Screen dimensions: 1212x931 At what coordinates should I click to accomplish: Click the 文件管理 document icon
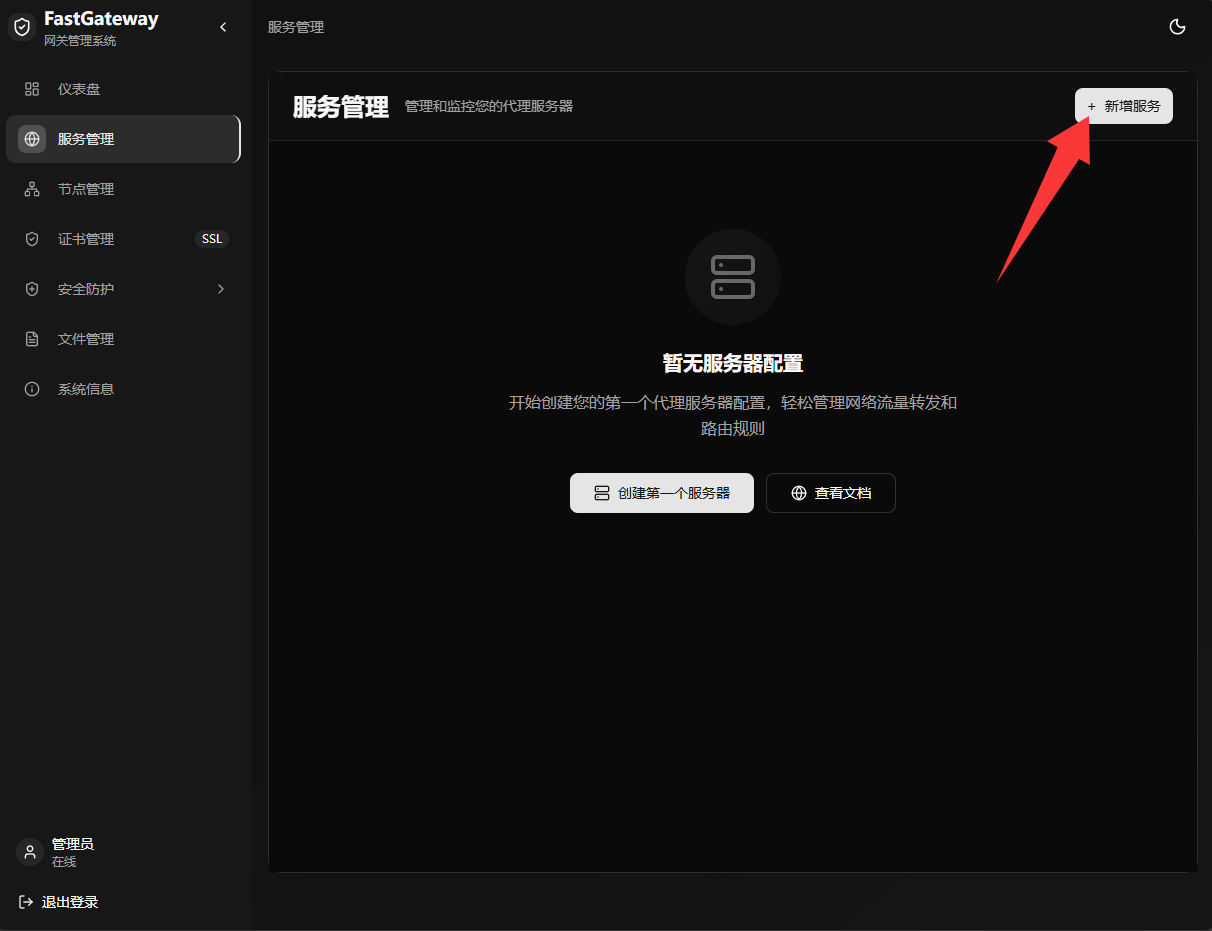(x=32, y=339)
